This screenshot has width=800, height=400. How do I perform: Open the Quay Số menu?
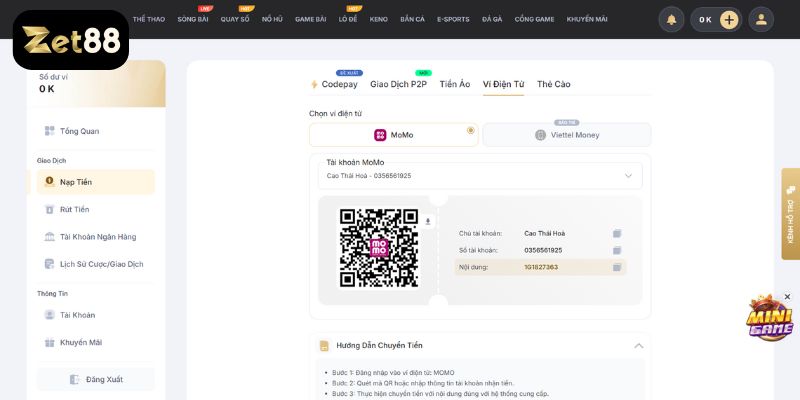235,19
